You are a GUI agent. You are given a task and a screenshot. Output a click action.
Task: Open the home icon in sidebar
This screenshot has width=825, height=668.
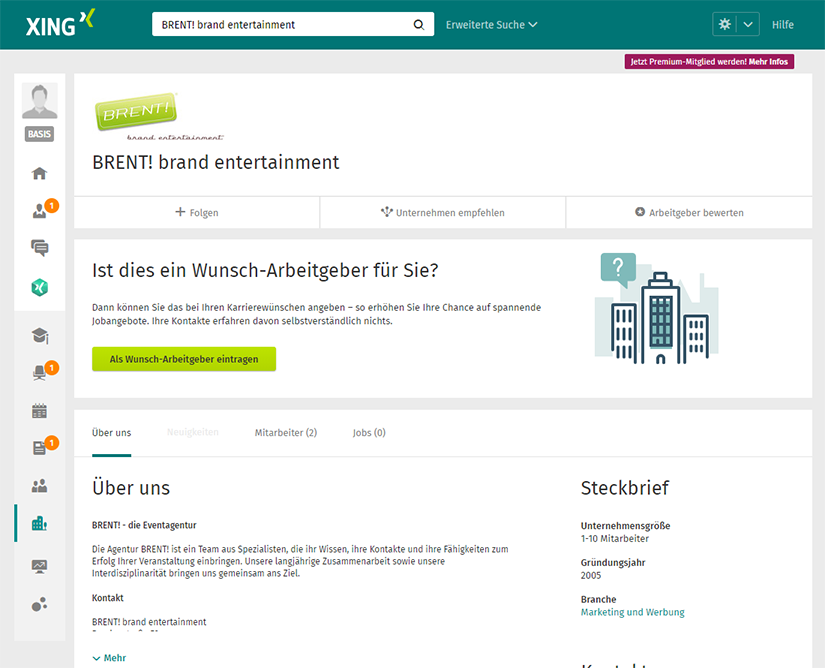point(39,173)
